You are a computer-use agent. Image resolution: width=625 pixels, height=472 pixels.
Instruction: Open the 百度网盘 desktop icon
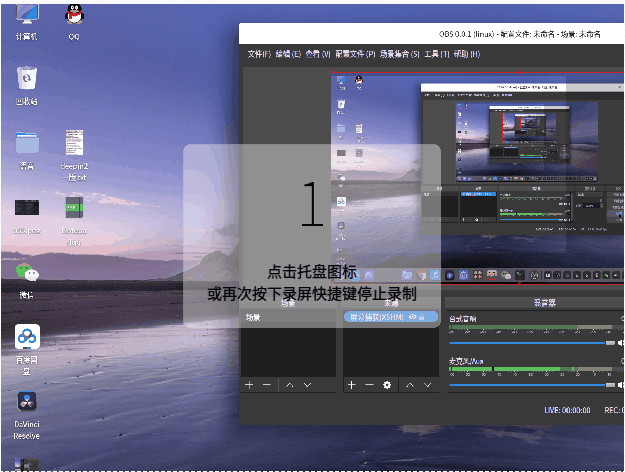coord(27,350)
